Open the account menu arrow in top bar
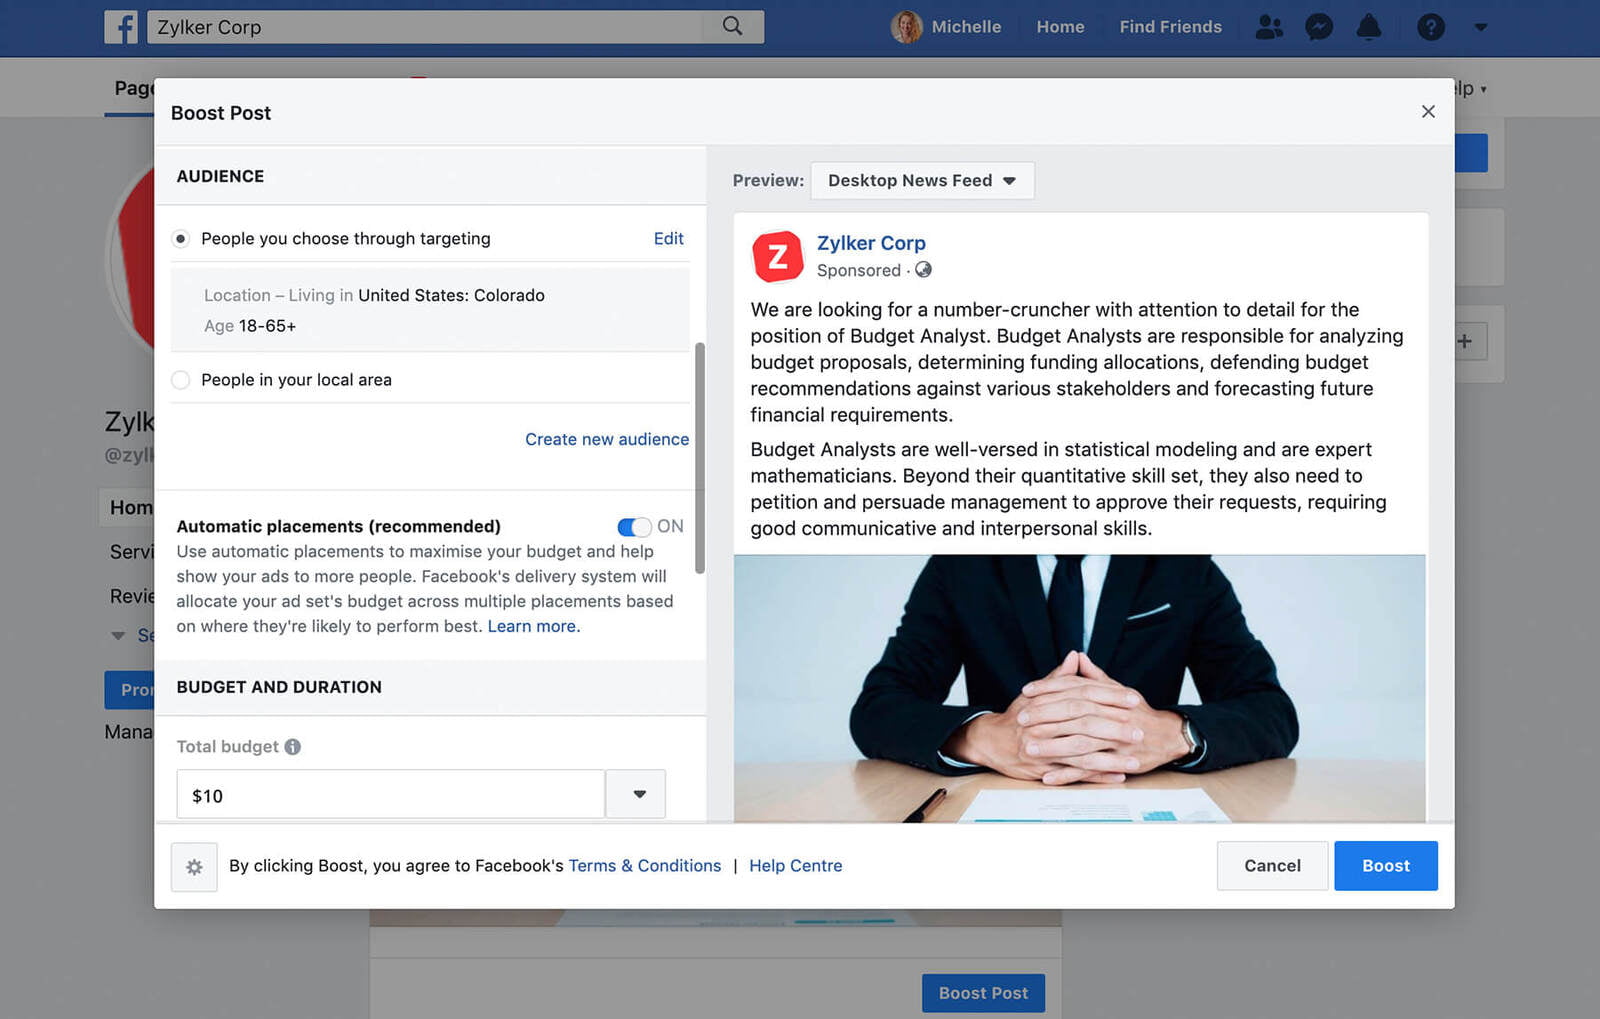1600x1019 pixels. 1480,28
